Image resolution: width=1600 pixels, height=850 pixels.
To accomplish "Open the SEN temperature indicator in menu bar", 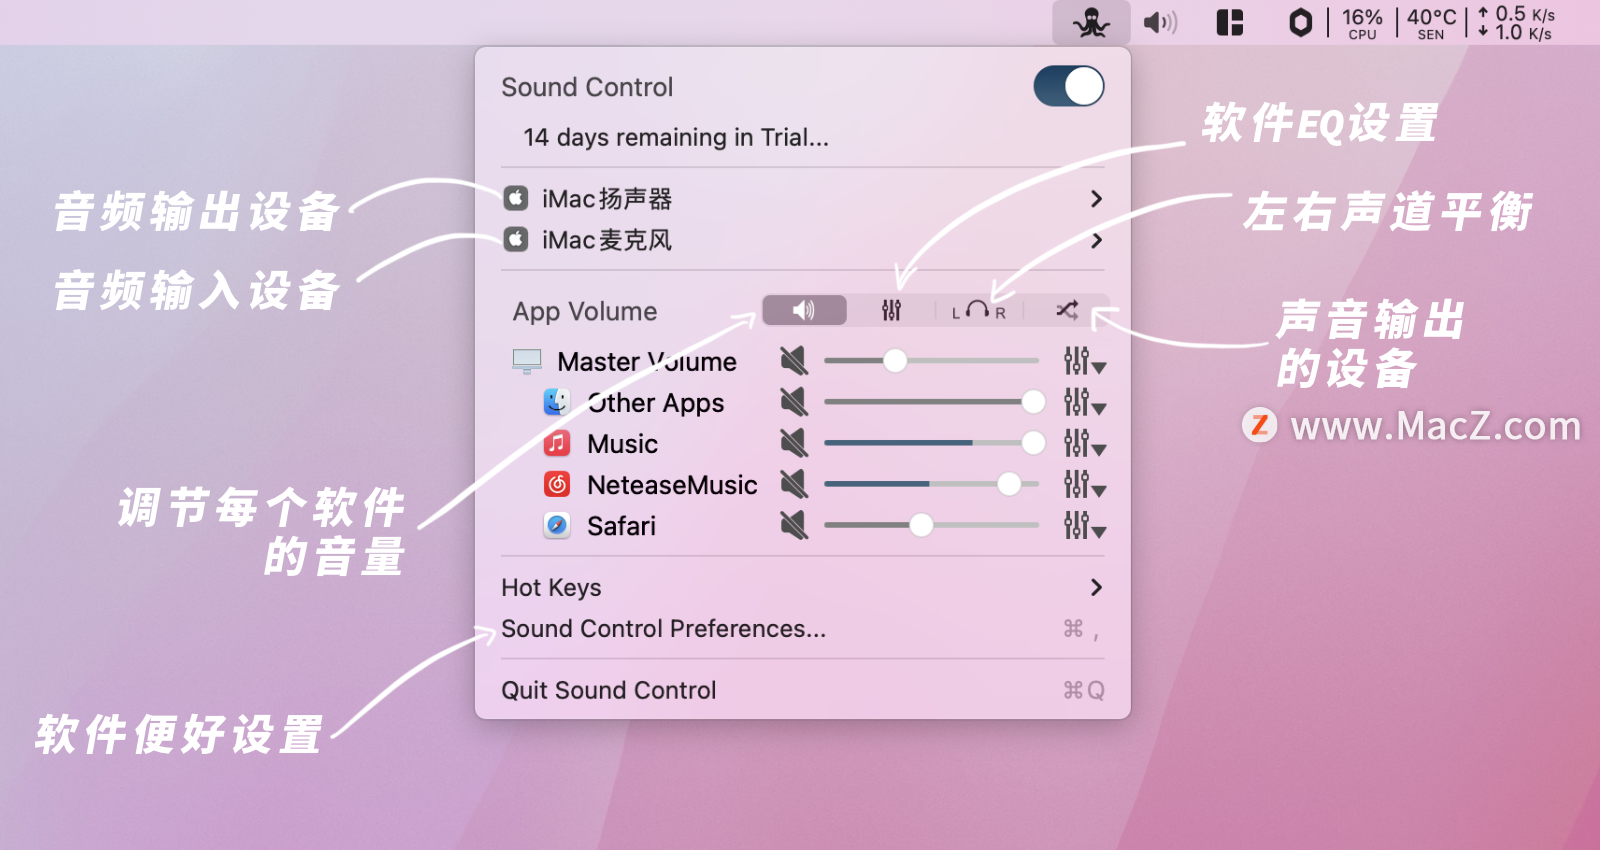I will coord(1431,23).
